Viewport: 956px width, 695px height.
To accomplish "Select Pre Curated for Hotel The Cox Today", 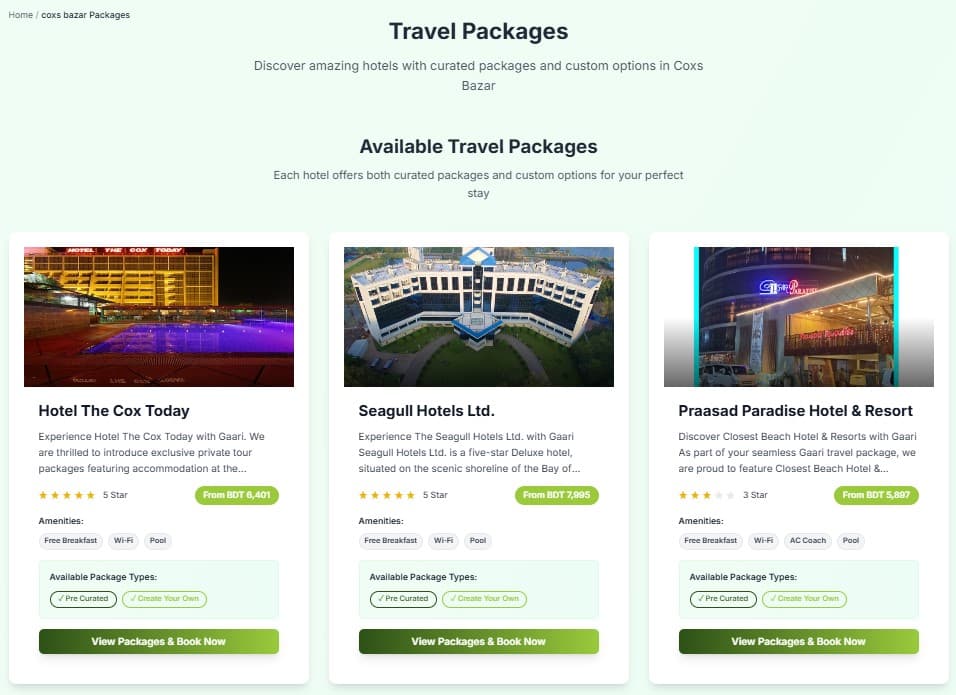I will (x=84, y=599).
